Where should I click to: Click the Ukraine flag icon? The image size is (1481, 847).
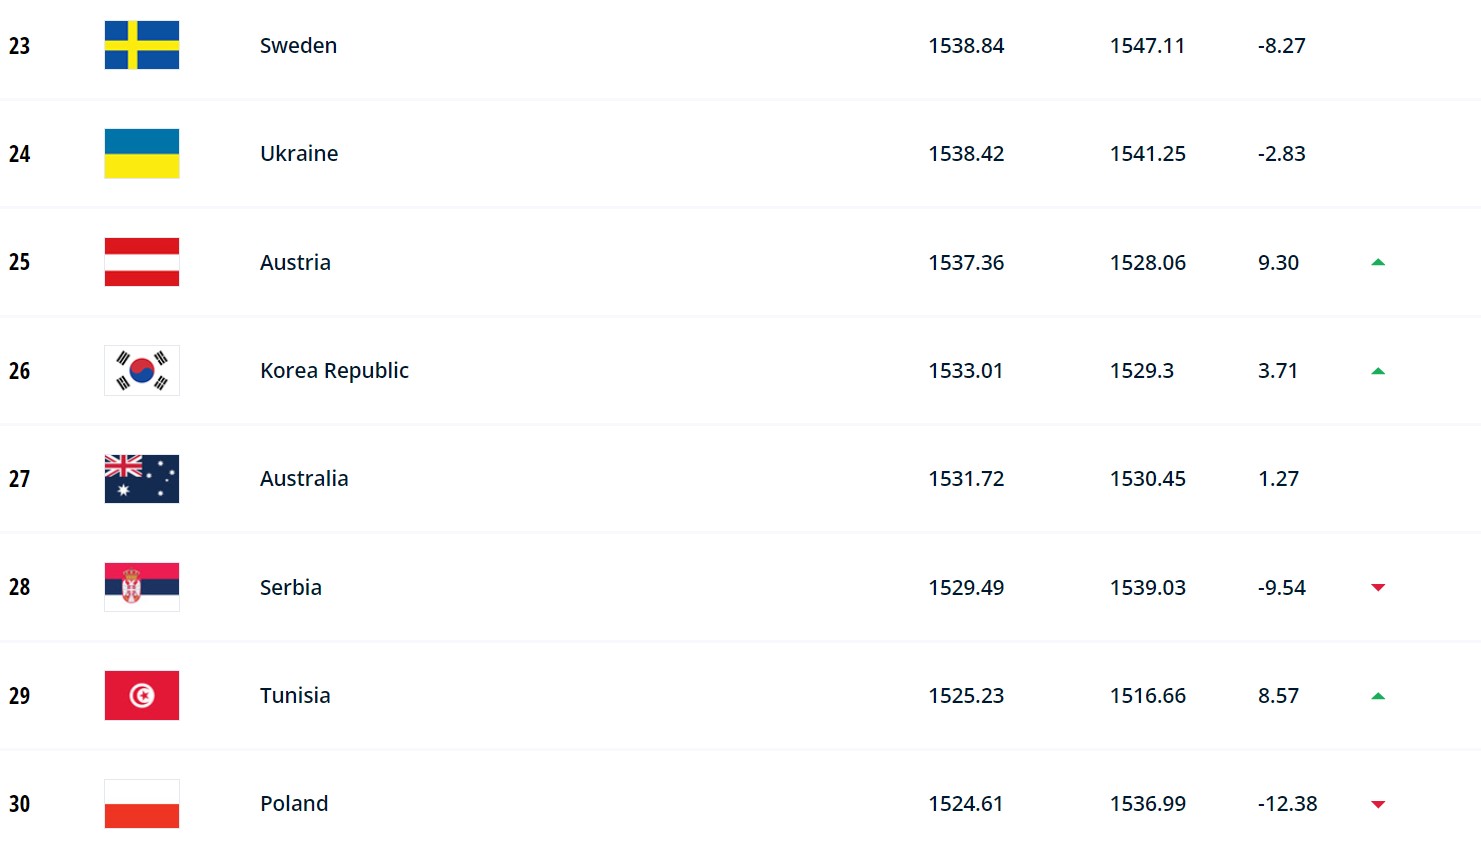pos(142,153)
